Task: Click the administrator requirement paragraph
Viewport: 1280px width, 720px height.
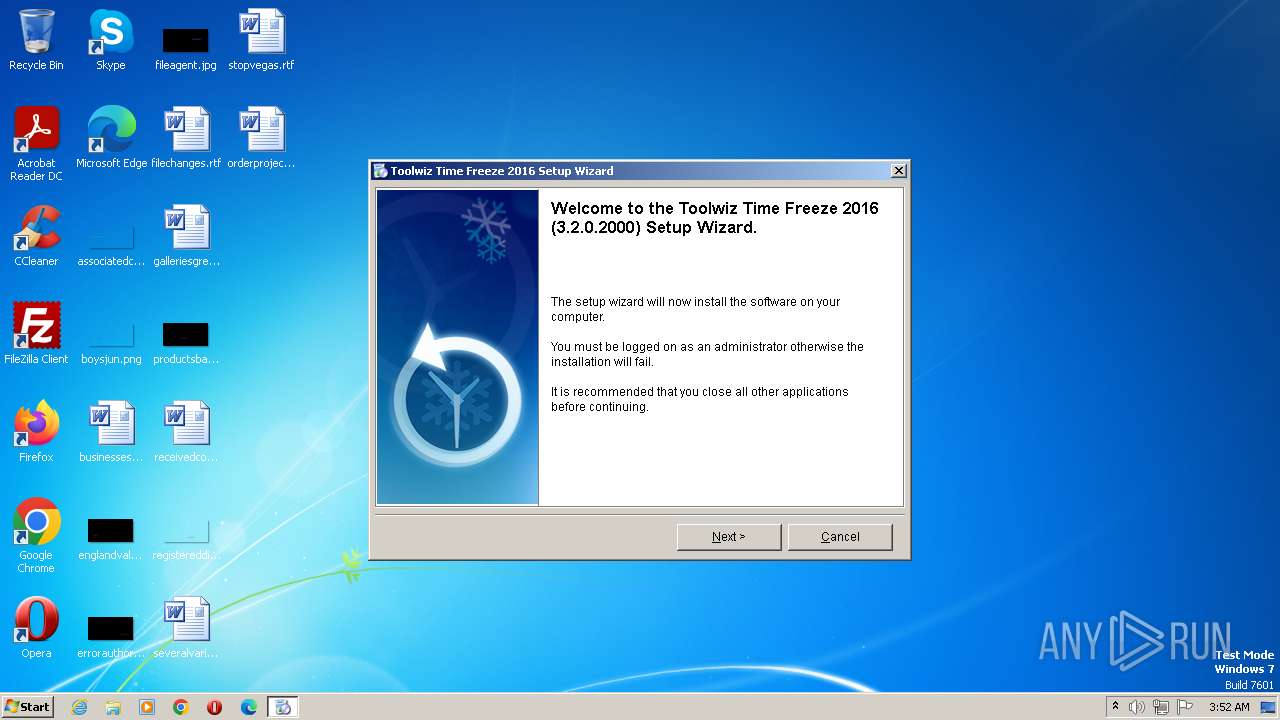Action: coord(707,354)
